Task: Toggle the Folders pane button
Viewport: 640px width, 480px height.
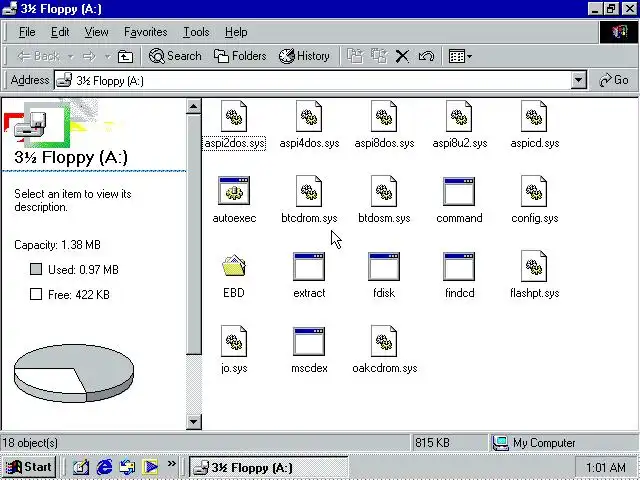Action: click(x=240, y=56)
